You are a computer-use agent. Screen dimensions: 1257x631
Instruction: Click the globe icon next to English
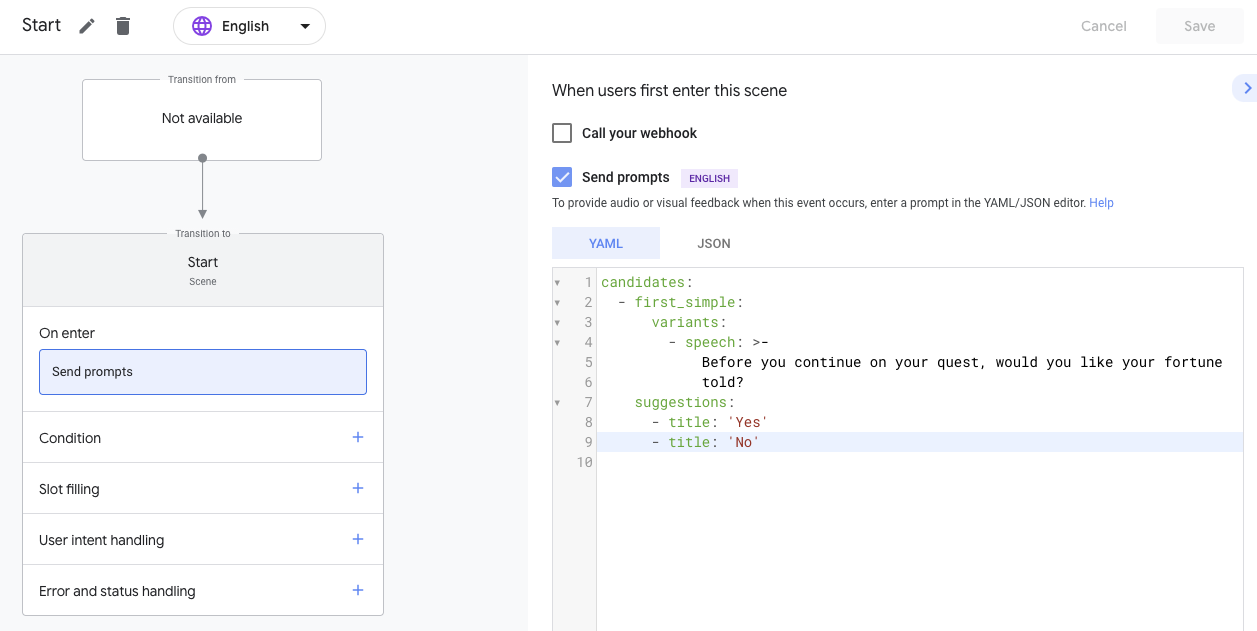(x=202, y=26)
